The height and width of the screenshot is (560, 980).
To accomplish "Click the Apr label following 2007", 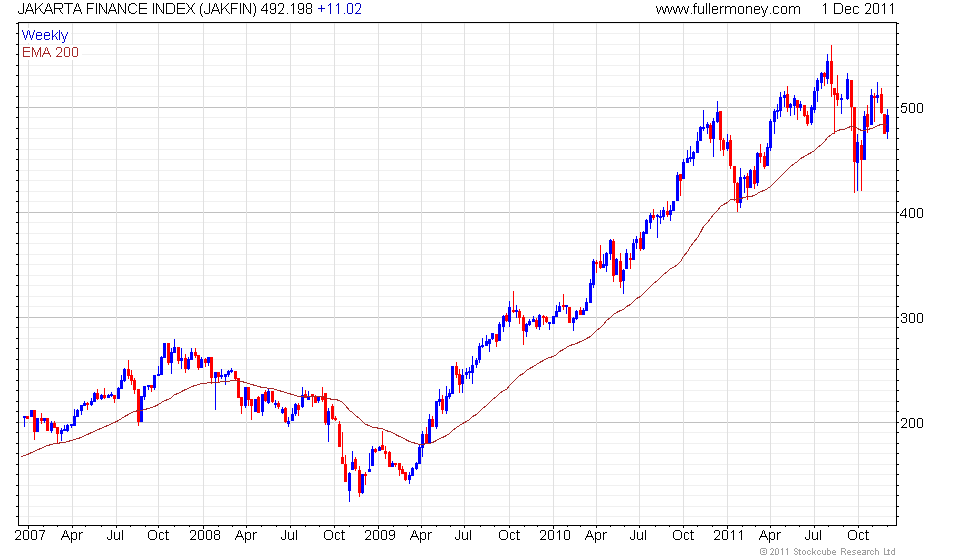I will [72, 536].
